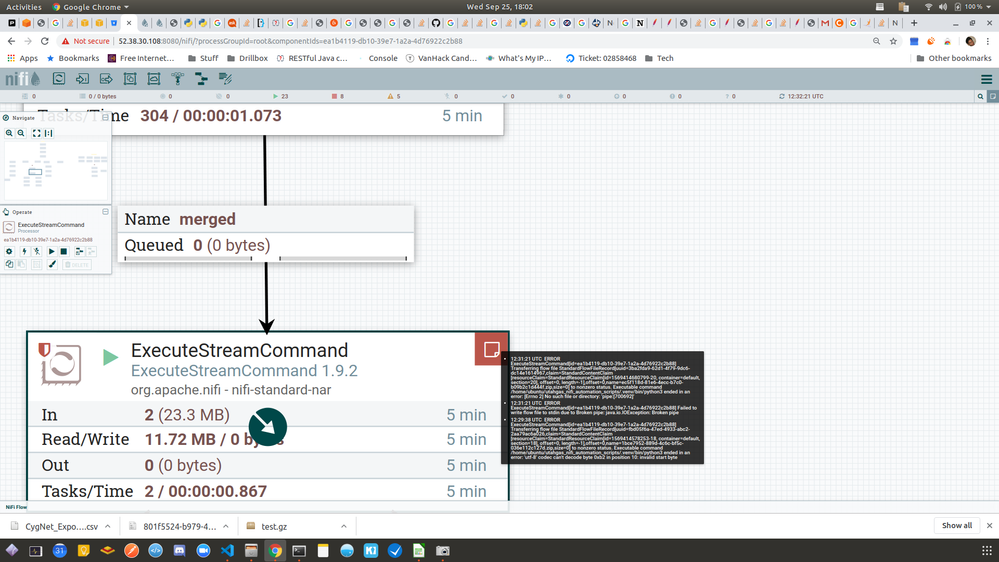Click the create template icon in Operate

[79, 252]
